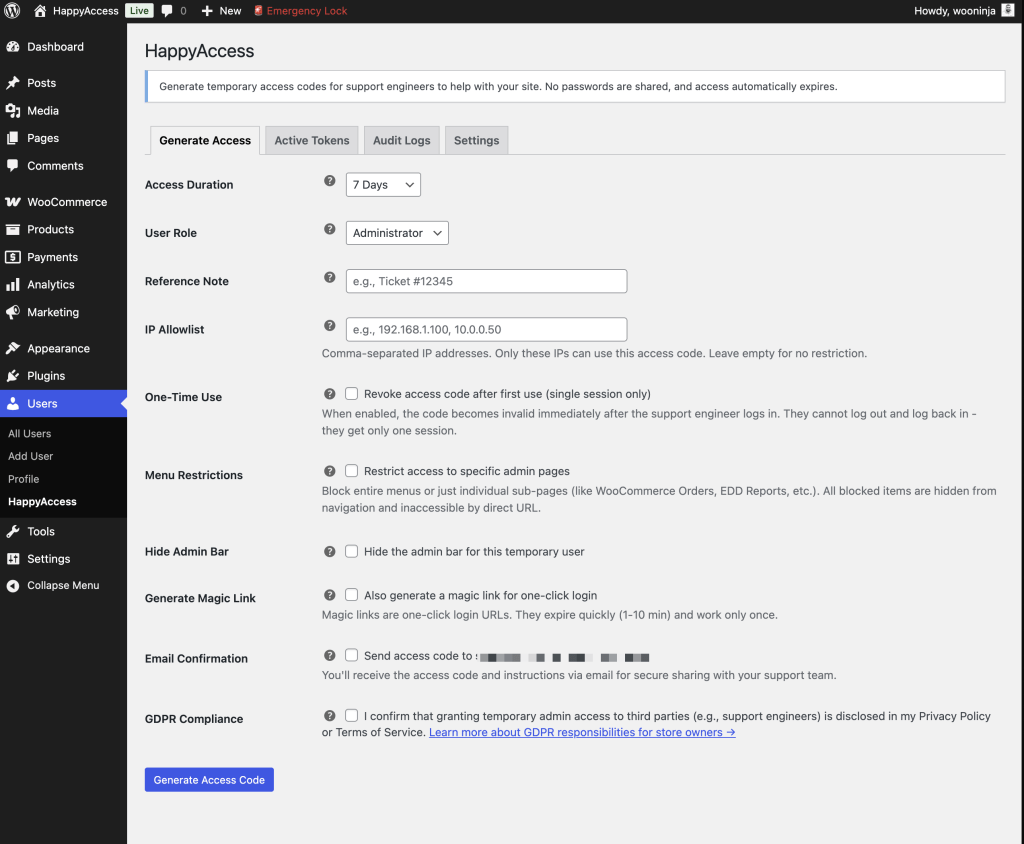Screen dimensions: 1024x844
Task: Click the WordPress logo in the admin bar
Action: point(12,11)
